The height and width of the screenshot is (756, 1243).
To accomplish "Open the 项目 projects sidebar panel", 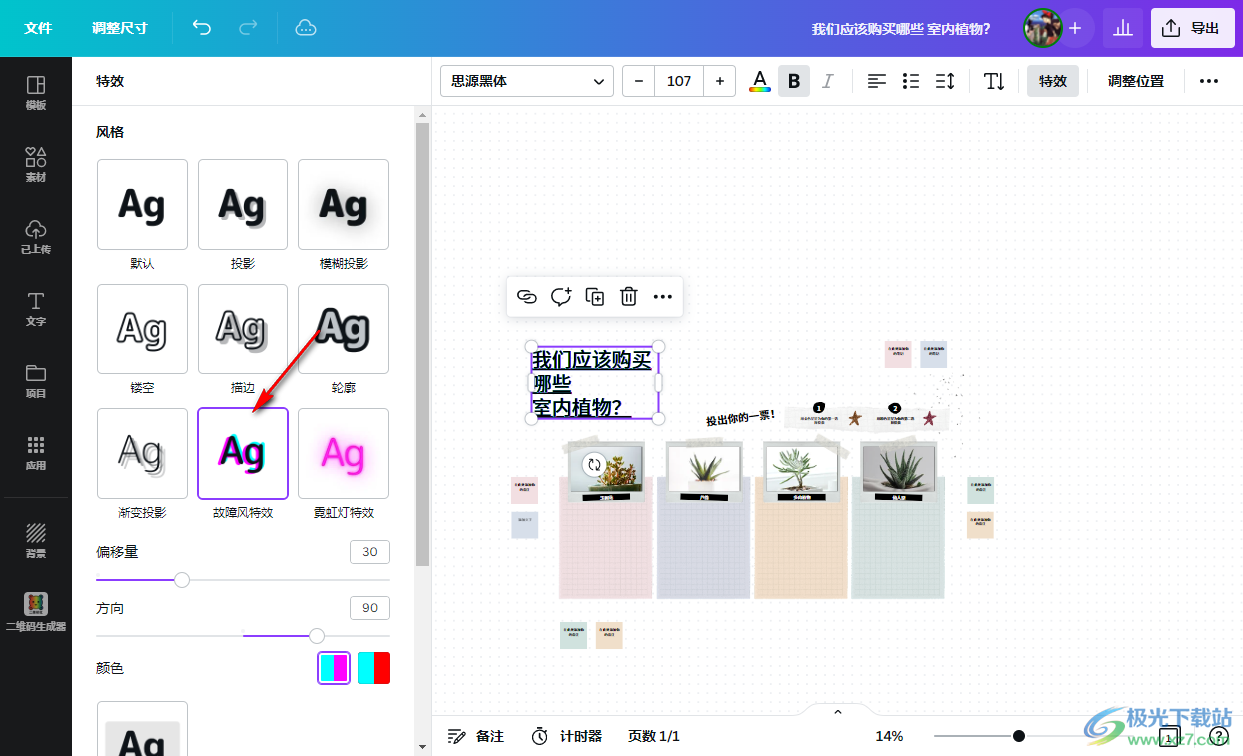I will (36, 381).
